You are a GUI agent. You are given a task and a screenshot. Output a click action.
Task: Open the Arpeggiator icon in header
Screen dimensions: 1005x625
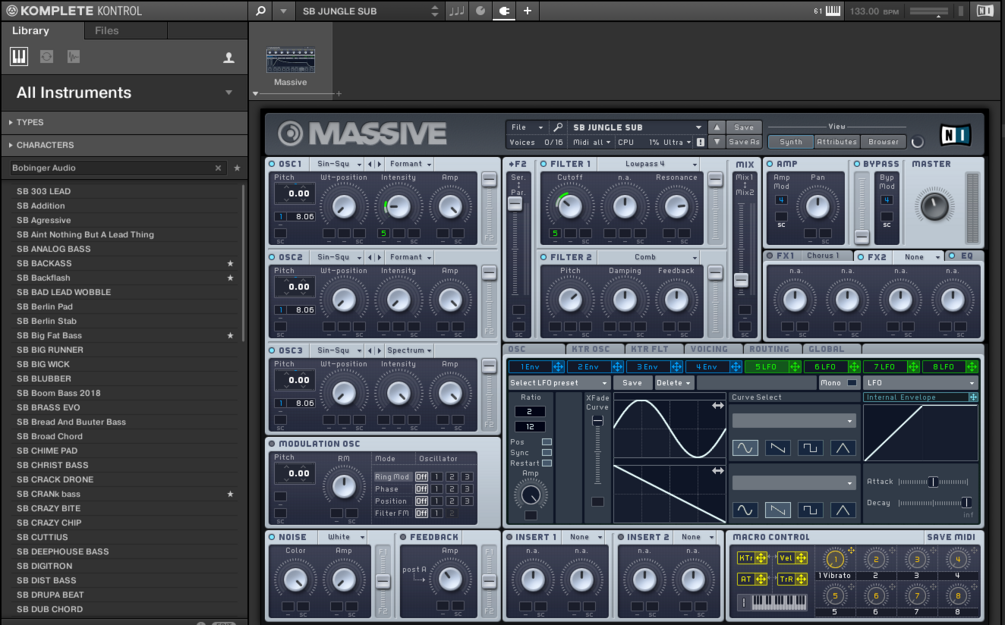480,11
